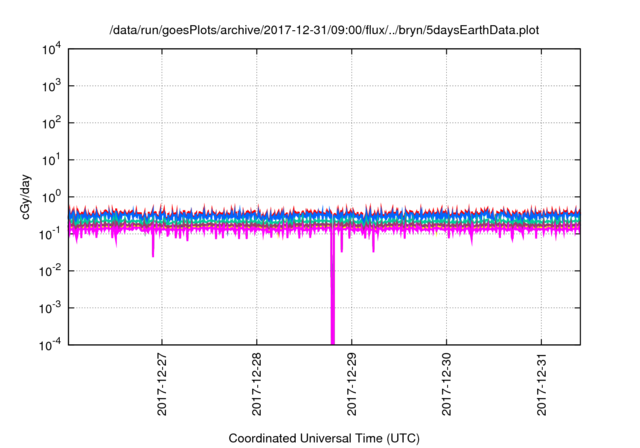Click the 2017-12-29 date label
This screenshot has width=640, height=448.
[x=352, y=384]
